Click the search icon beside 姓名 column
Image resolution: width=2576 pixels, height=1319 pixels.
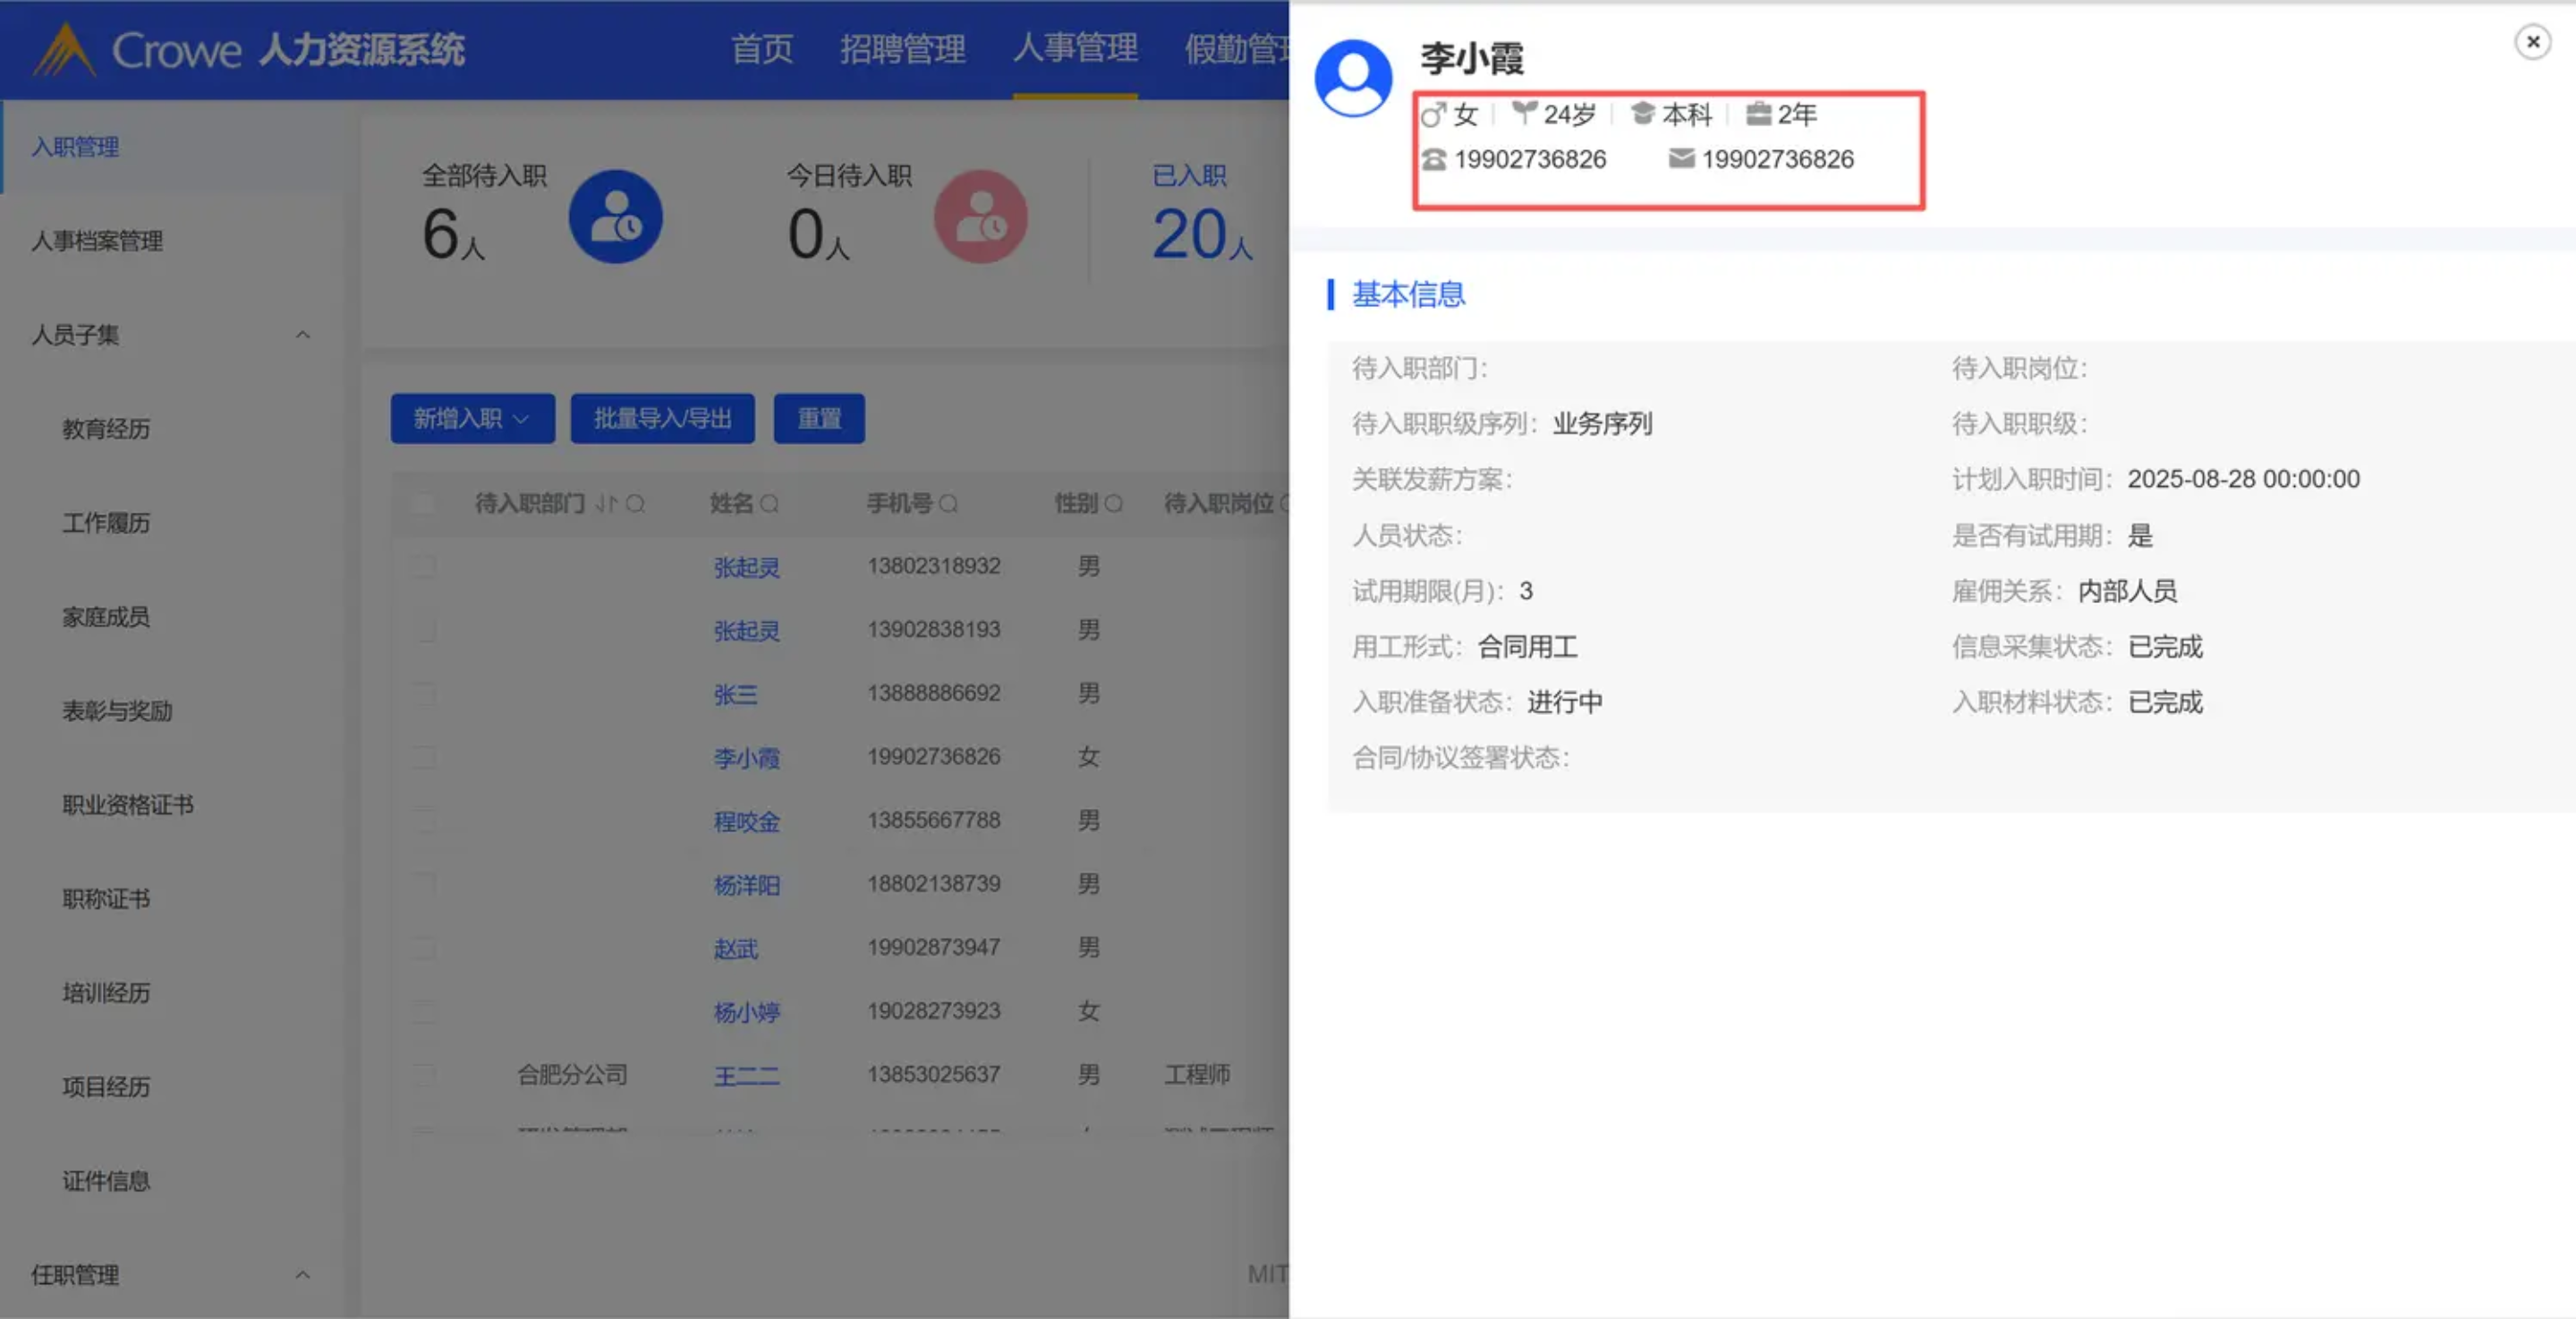769,504
